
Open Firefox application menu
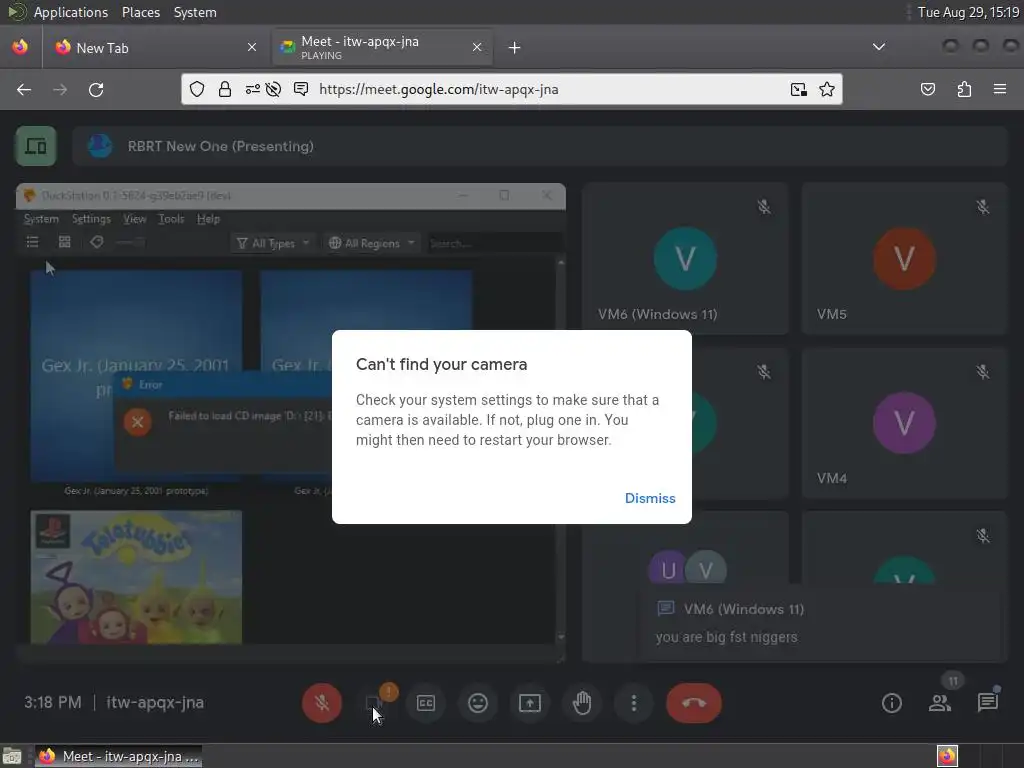click(1000, 89)
